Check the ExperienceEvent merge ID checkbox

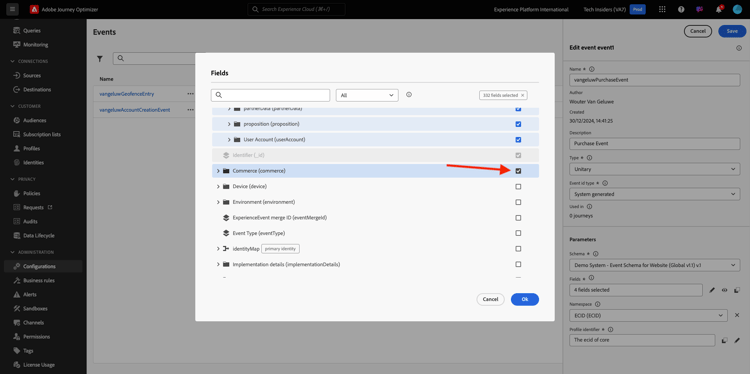coord(518,218)
